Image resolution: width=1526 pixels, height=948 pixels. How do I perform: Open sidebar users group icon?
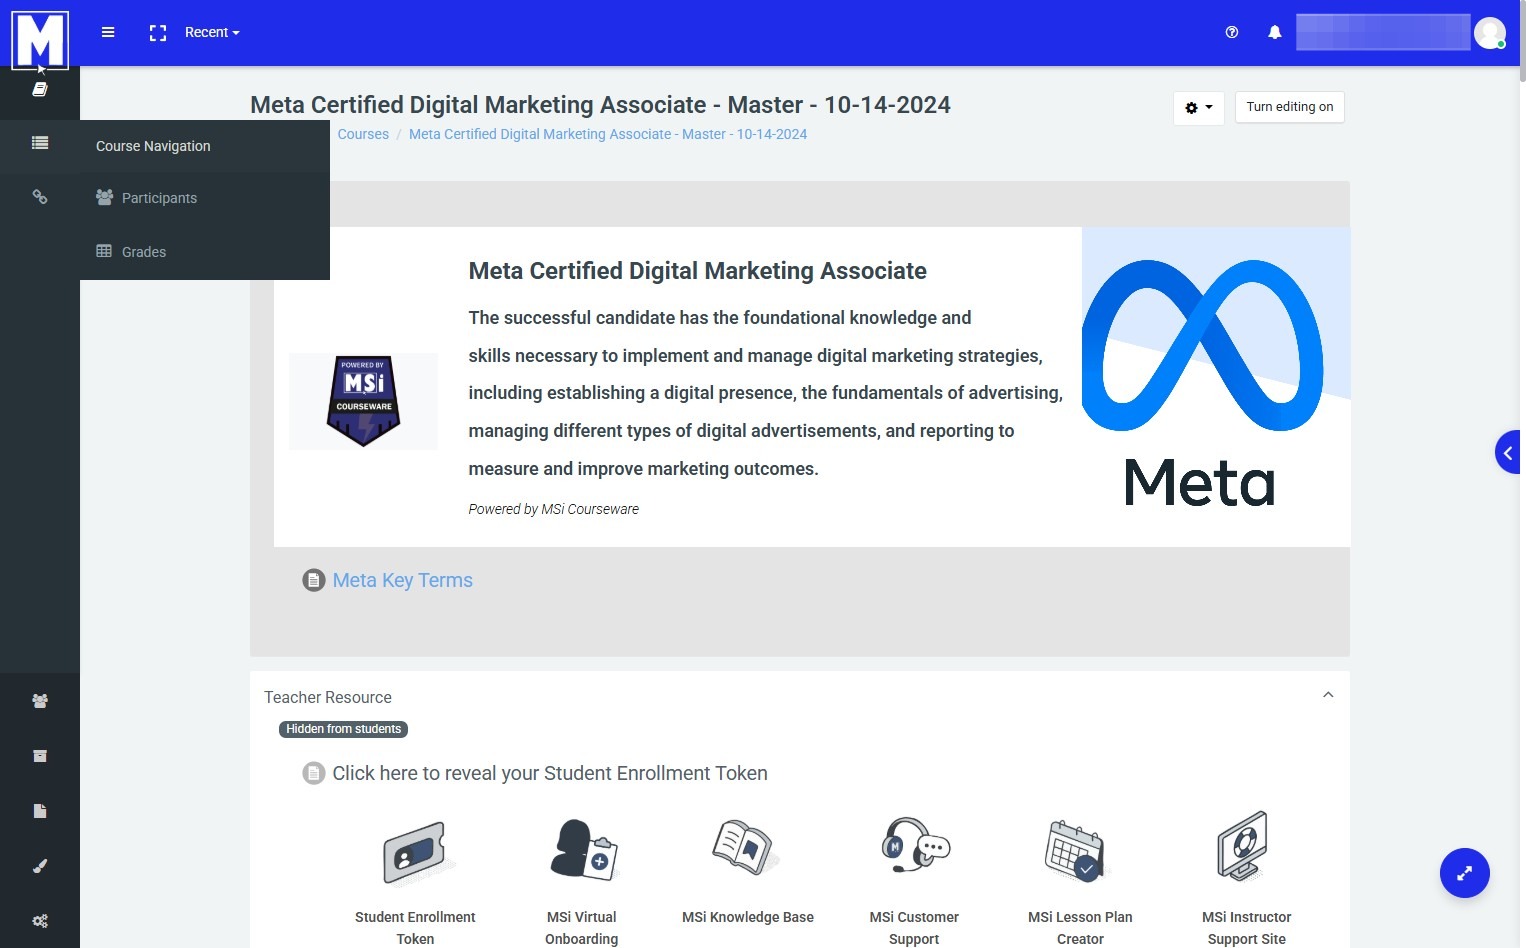click(40, 701)
